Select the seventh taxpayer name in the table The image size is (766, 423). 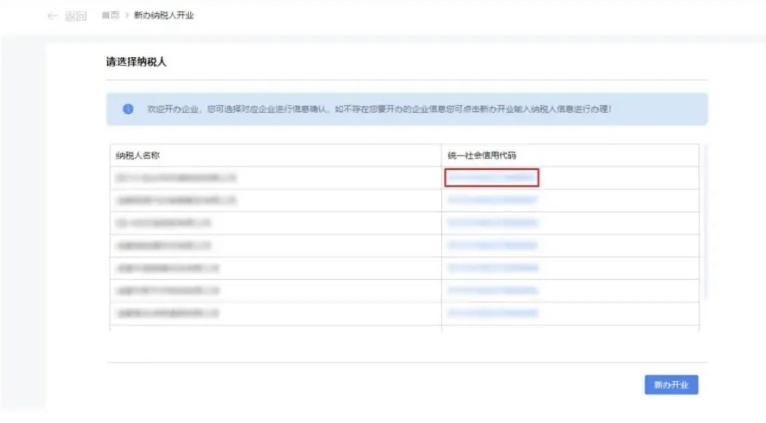167,314
